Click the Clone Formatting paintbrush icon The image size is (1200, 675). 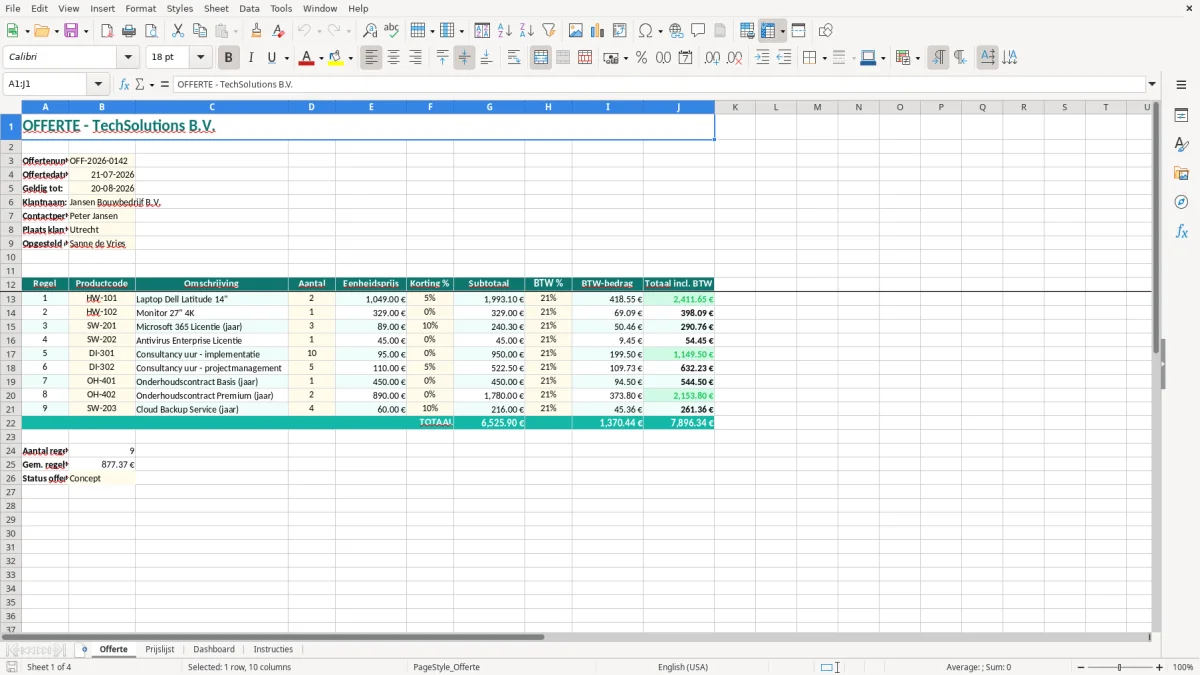[256, 31]
